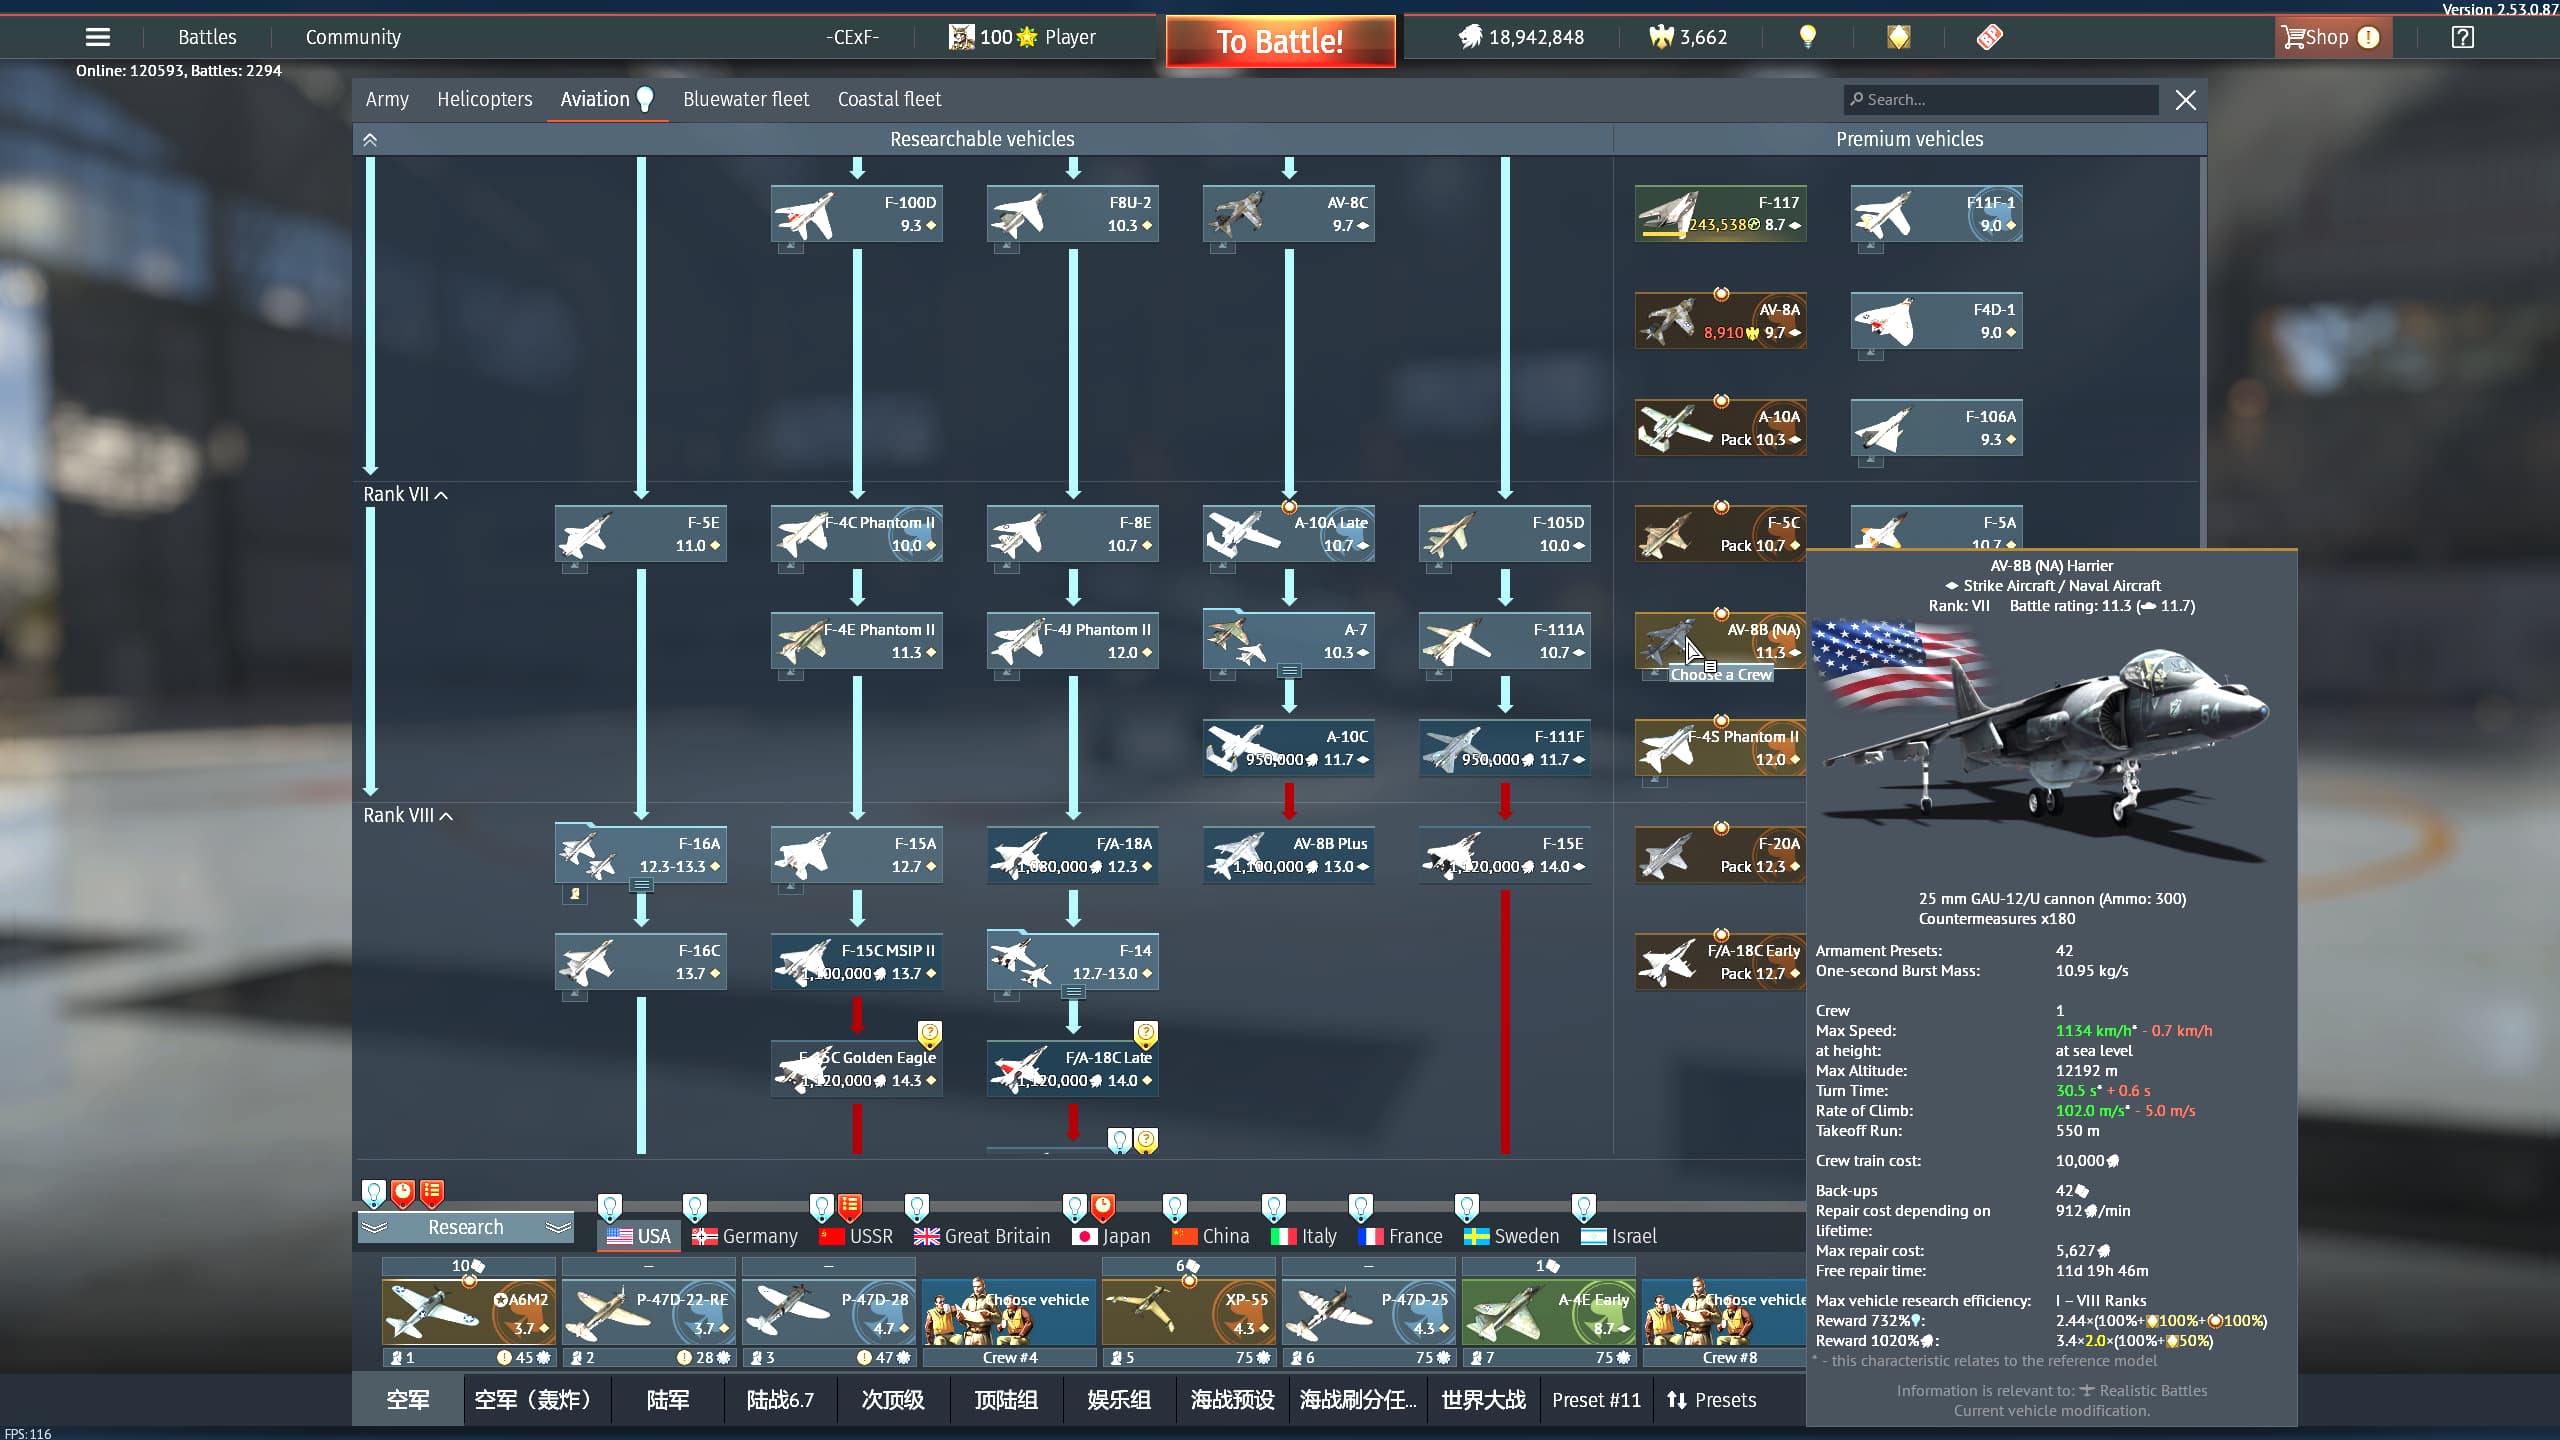
Task: Open the hamburger main menu
Action: tap(97, 37)
